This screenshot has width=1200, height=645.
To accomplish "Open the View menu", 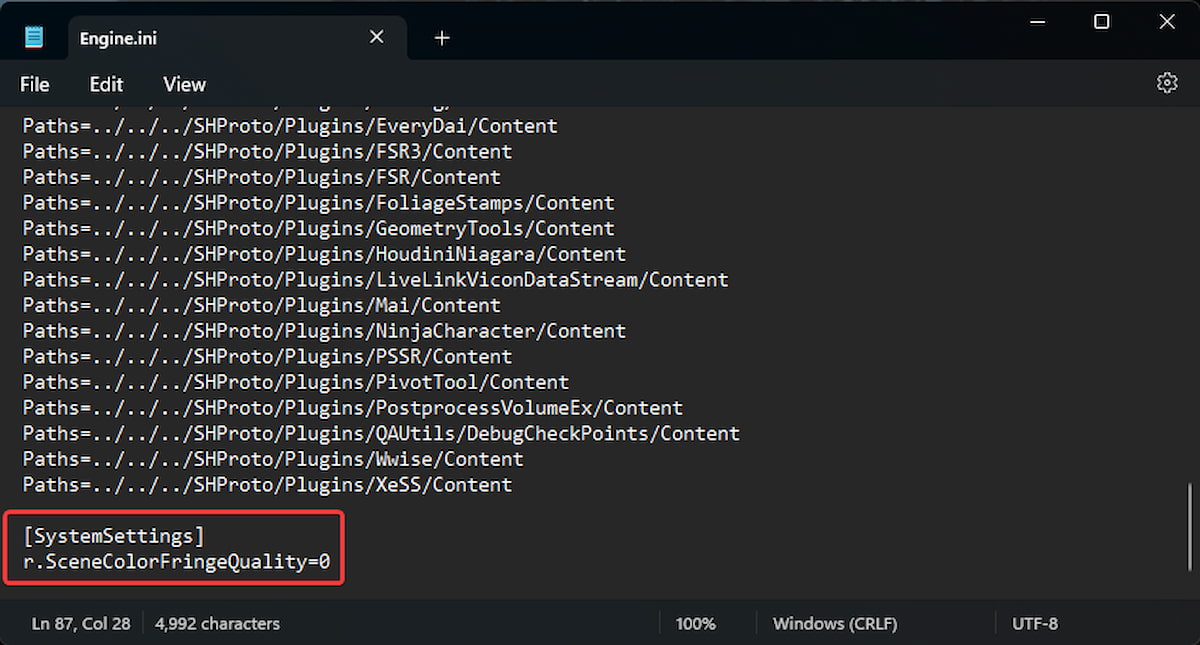I will coord(184,85).
